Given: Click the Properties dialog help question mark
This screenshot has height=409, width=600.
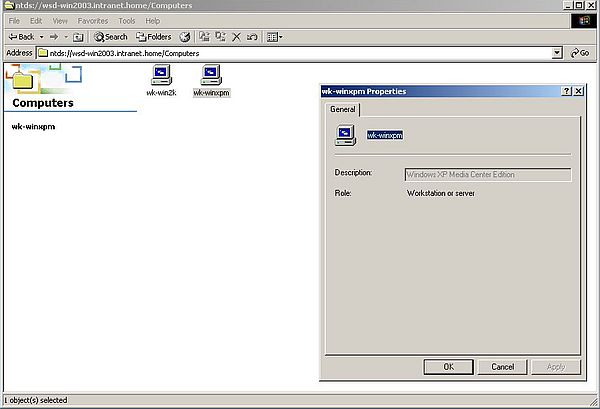Looking at the screenshot, I should 566,91.
